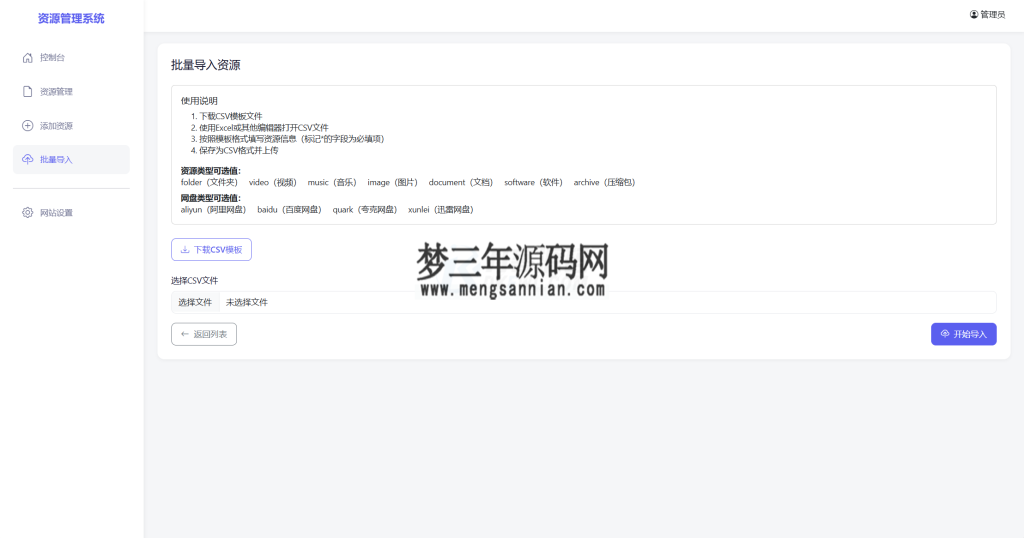Click the 资源类型可选值 label
Viewport: 1024px width, 538px height.
coord(211,171)
